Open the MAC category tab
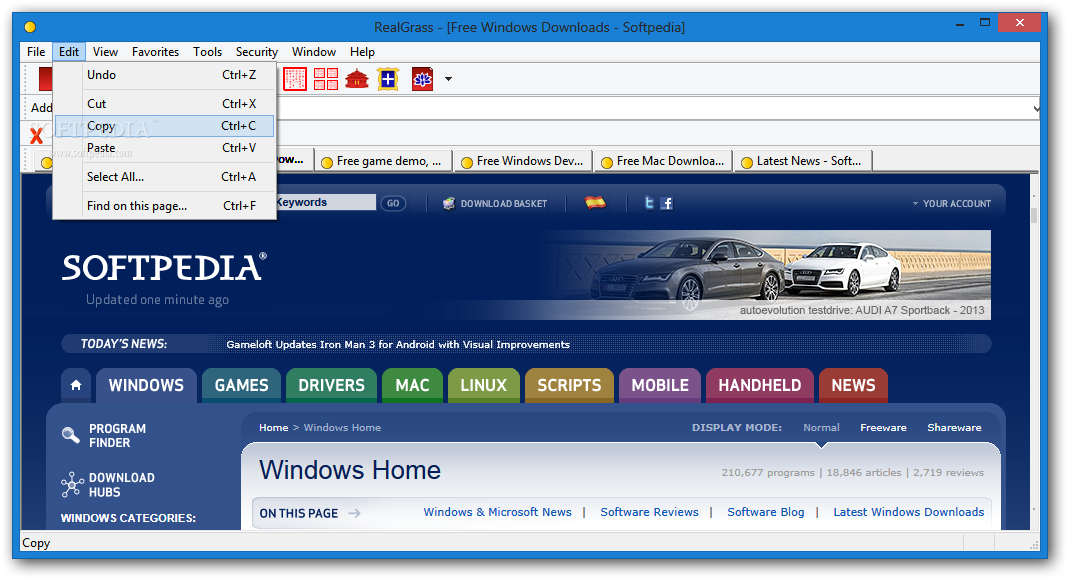 [413, 386]
